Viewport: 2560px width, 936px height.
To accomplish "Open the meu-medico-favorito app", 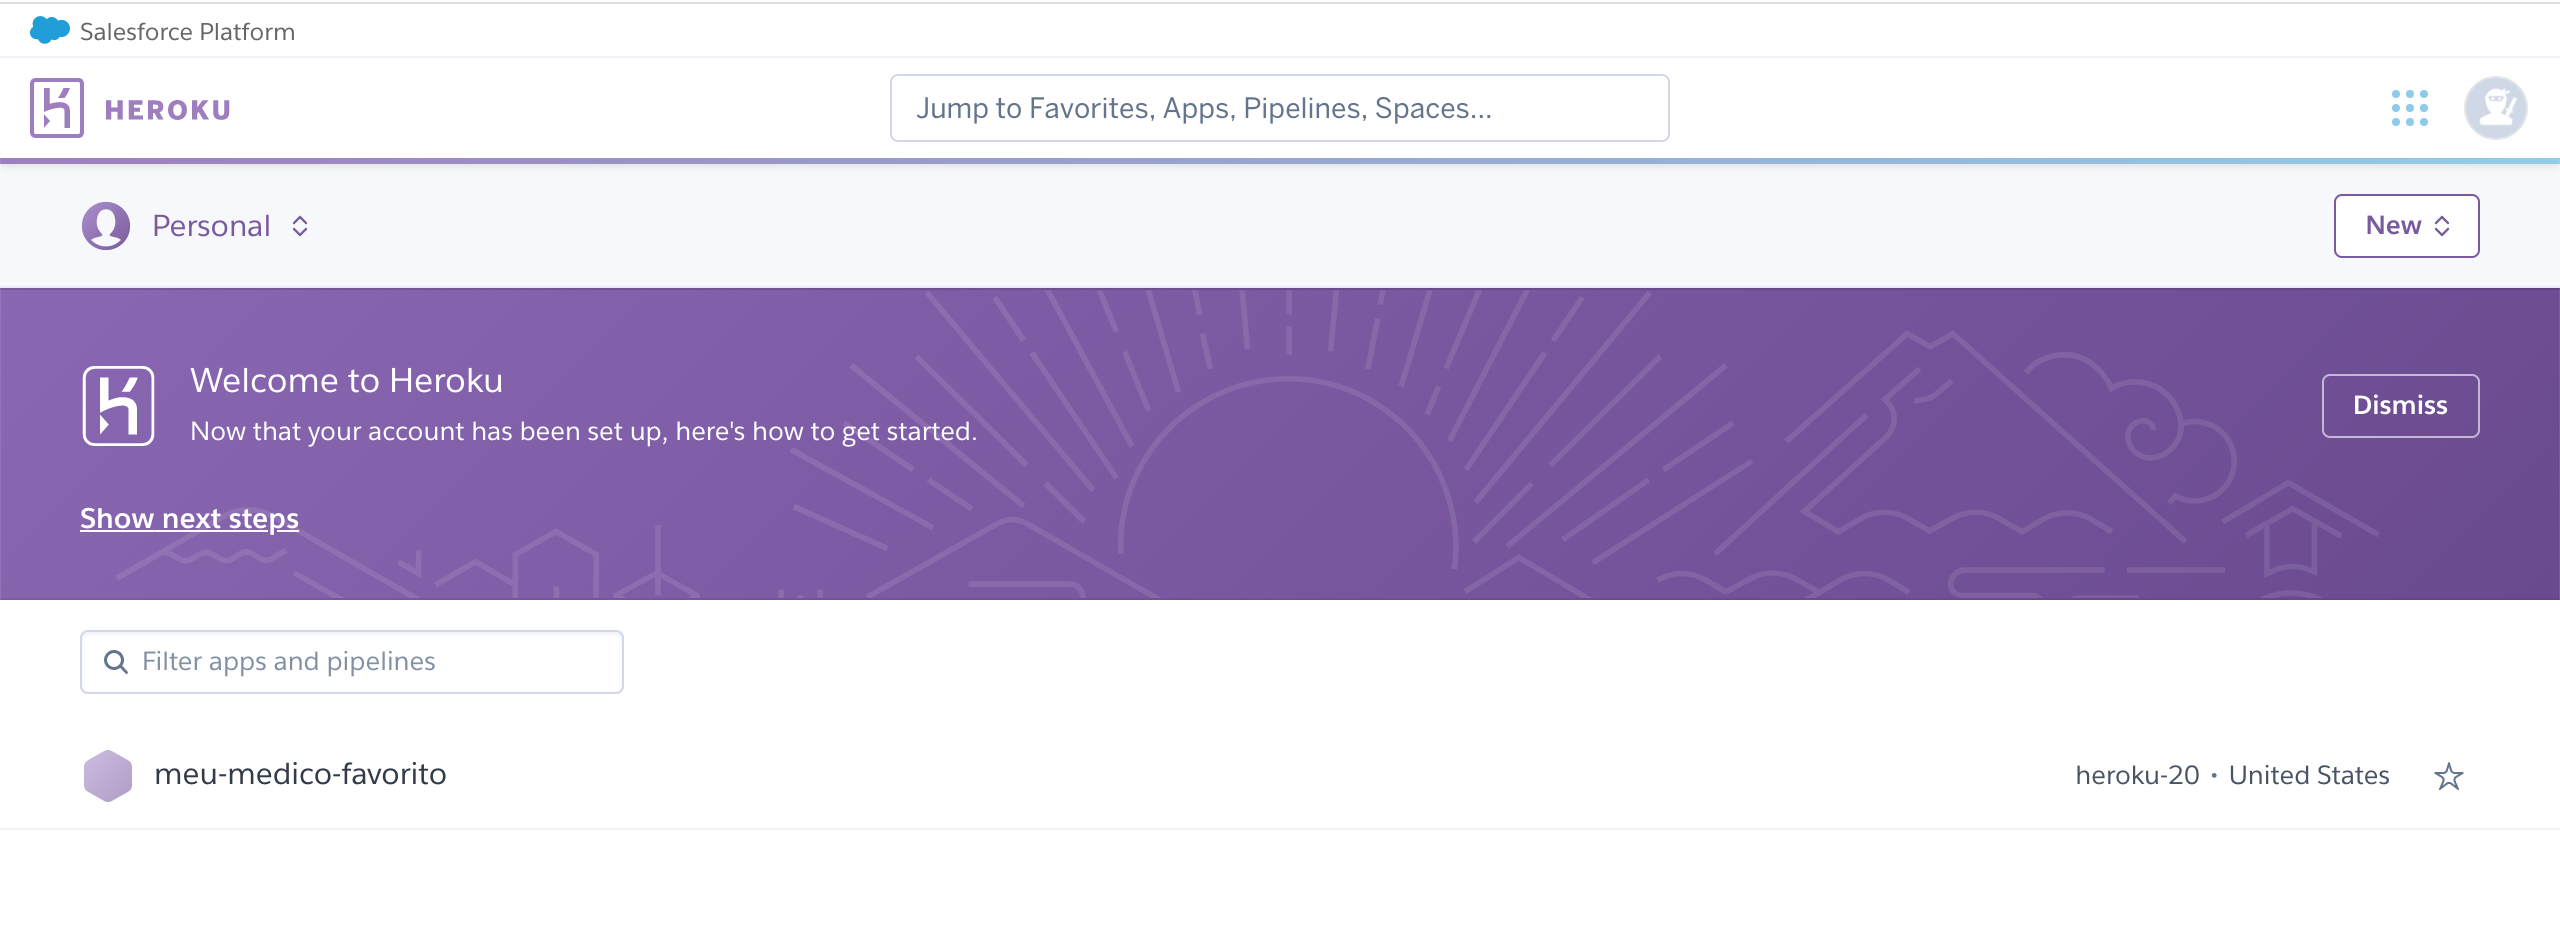I will (300, 775).
